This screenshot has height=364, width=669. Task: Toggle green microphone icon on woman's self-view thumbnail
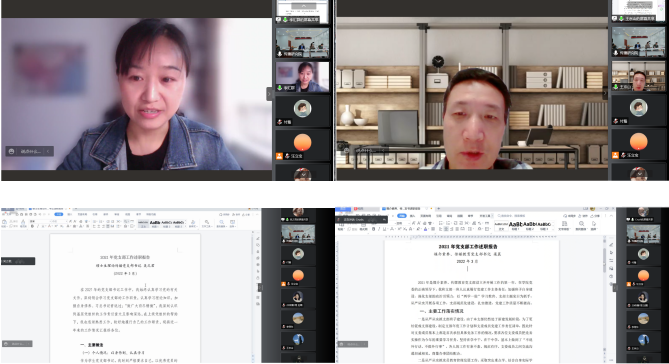(x=280, y=87)
